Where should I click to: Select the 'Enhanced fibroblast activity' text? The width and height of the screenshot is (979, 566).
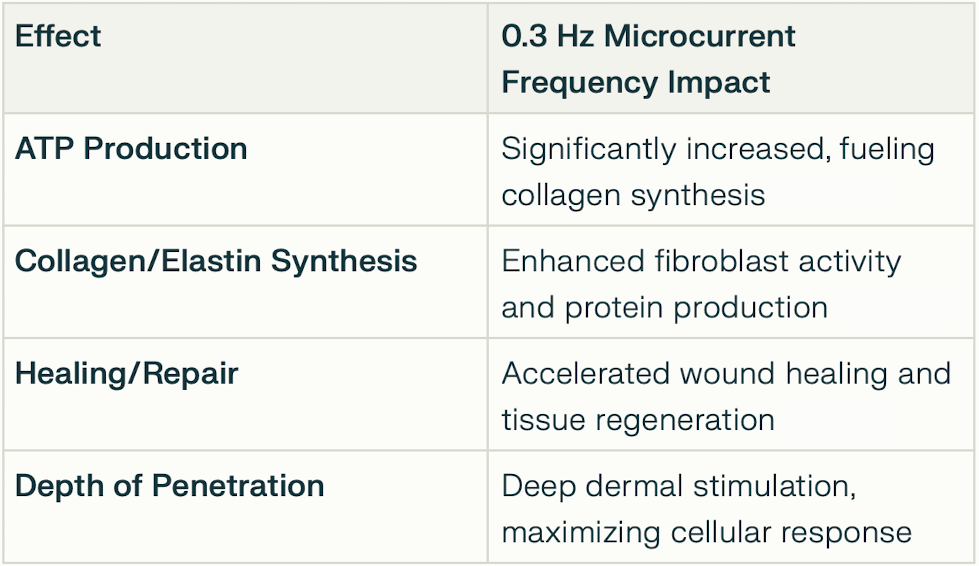tap(701, 262)
